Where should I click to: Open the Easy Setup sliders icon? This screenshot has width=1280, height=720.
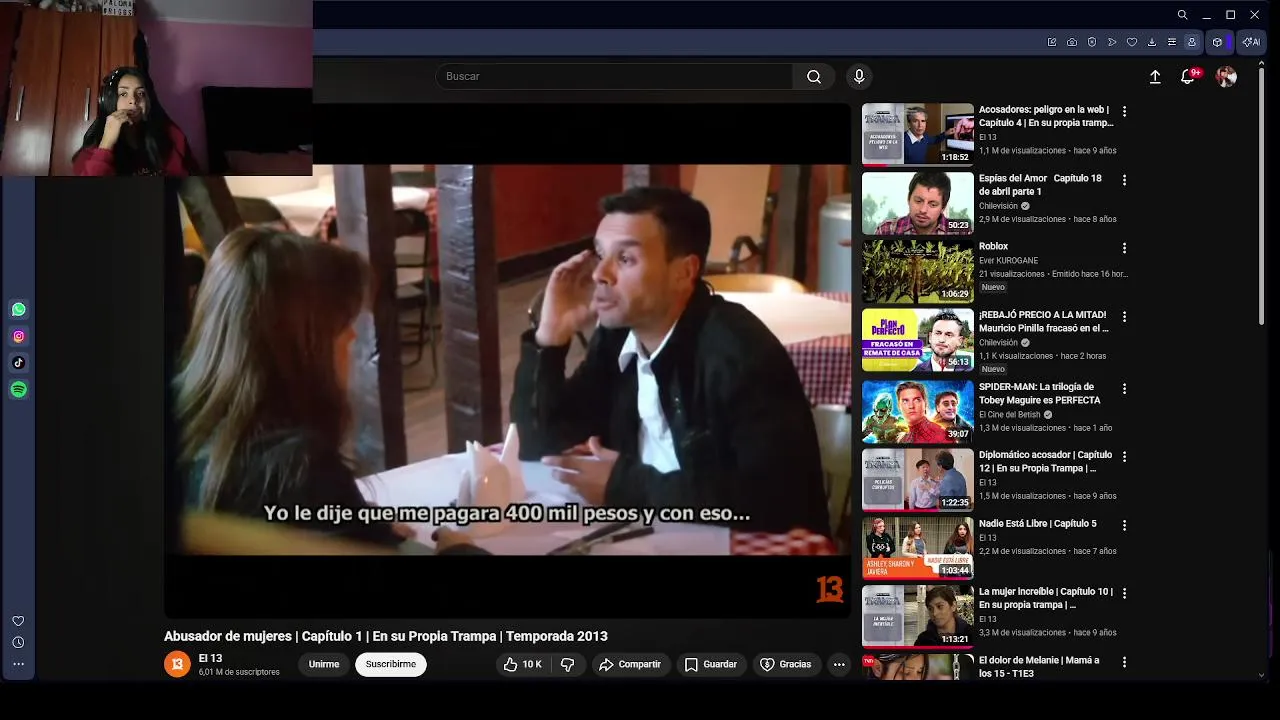point(1172,42)
